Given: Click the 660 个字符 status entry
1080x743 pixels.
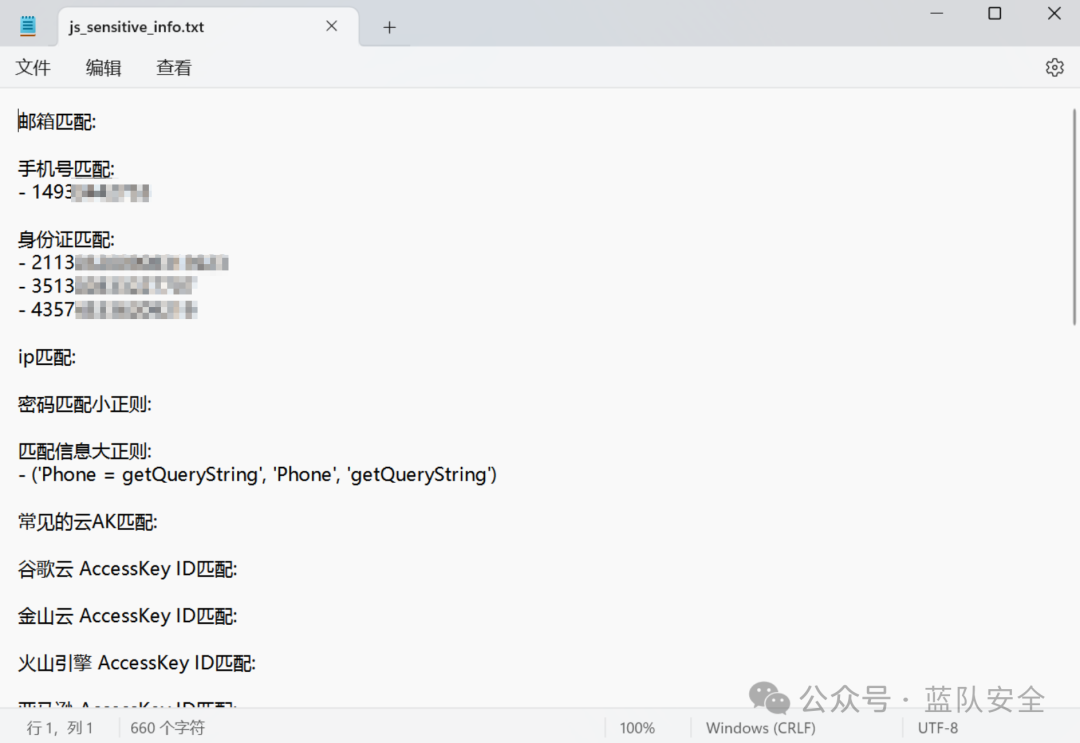Looking at the screenshot, I should point(167,728).
